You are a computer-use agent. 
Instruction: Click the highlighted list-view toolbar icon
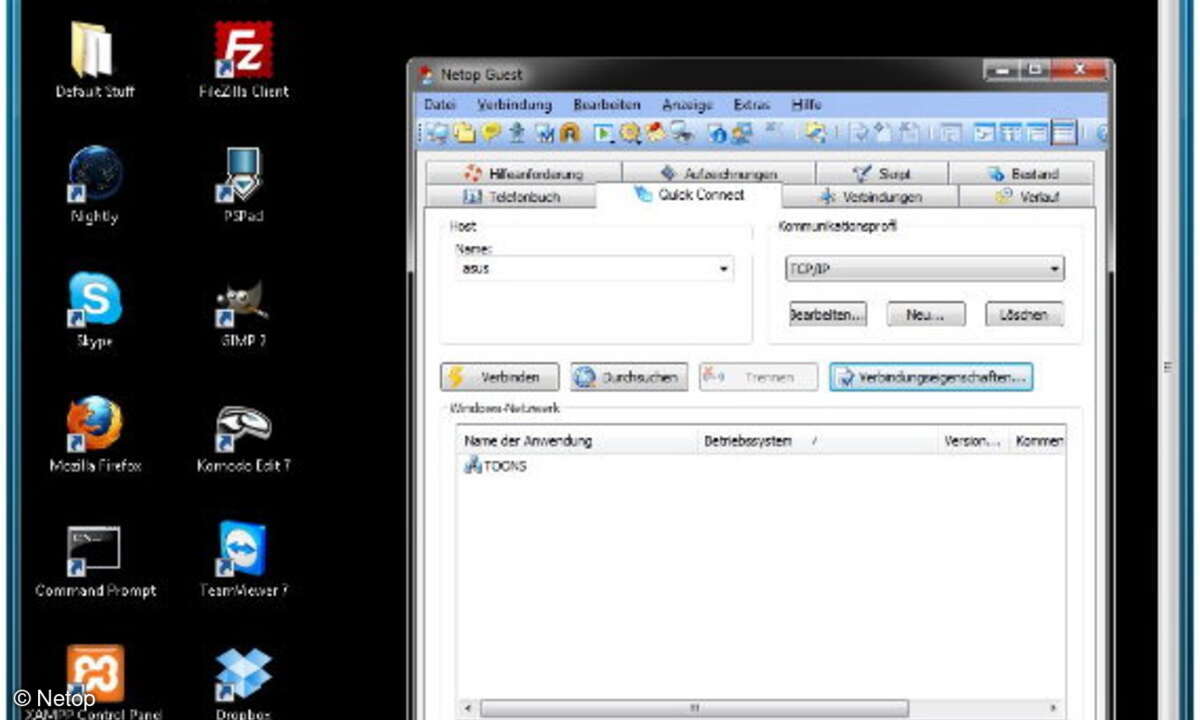pyautogui.click(x=1064, y=133)
